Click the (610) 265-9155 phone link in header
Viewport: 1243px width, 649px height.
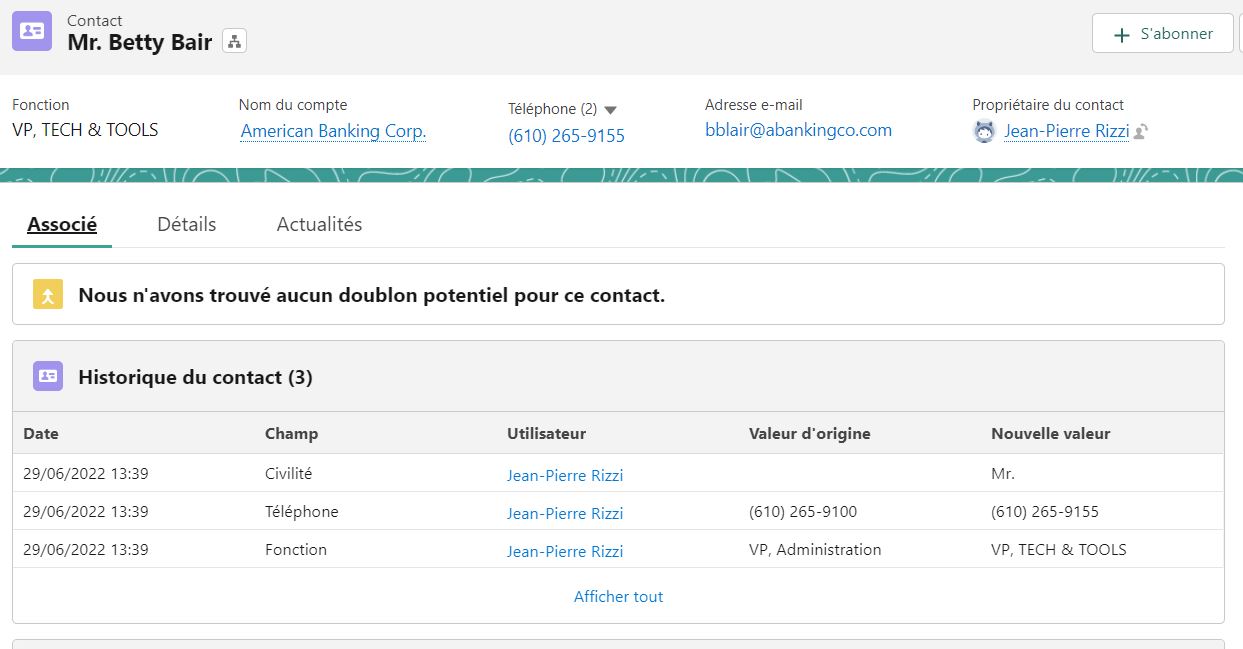[x=566, y=136]
